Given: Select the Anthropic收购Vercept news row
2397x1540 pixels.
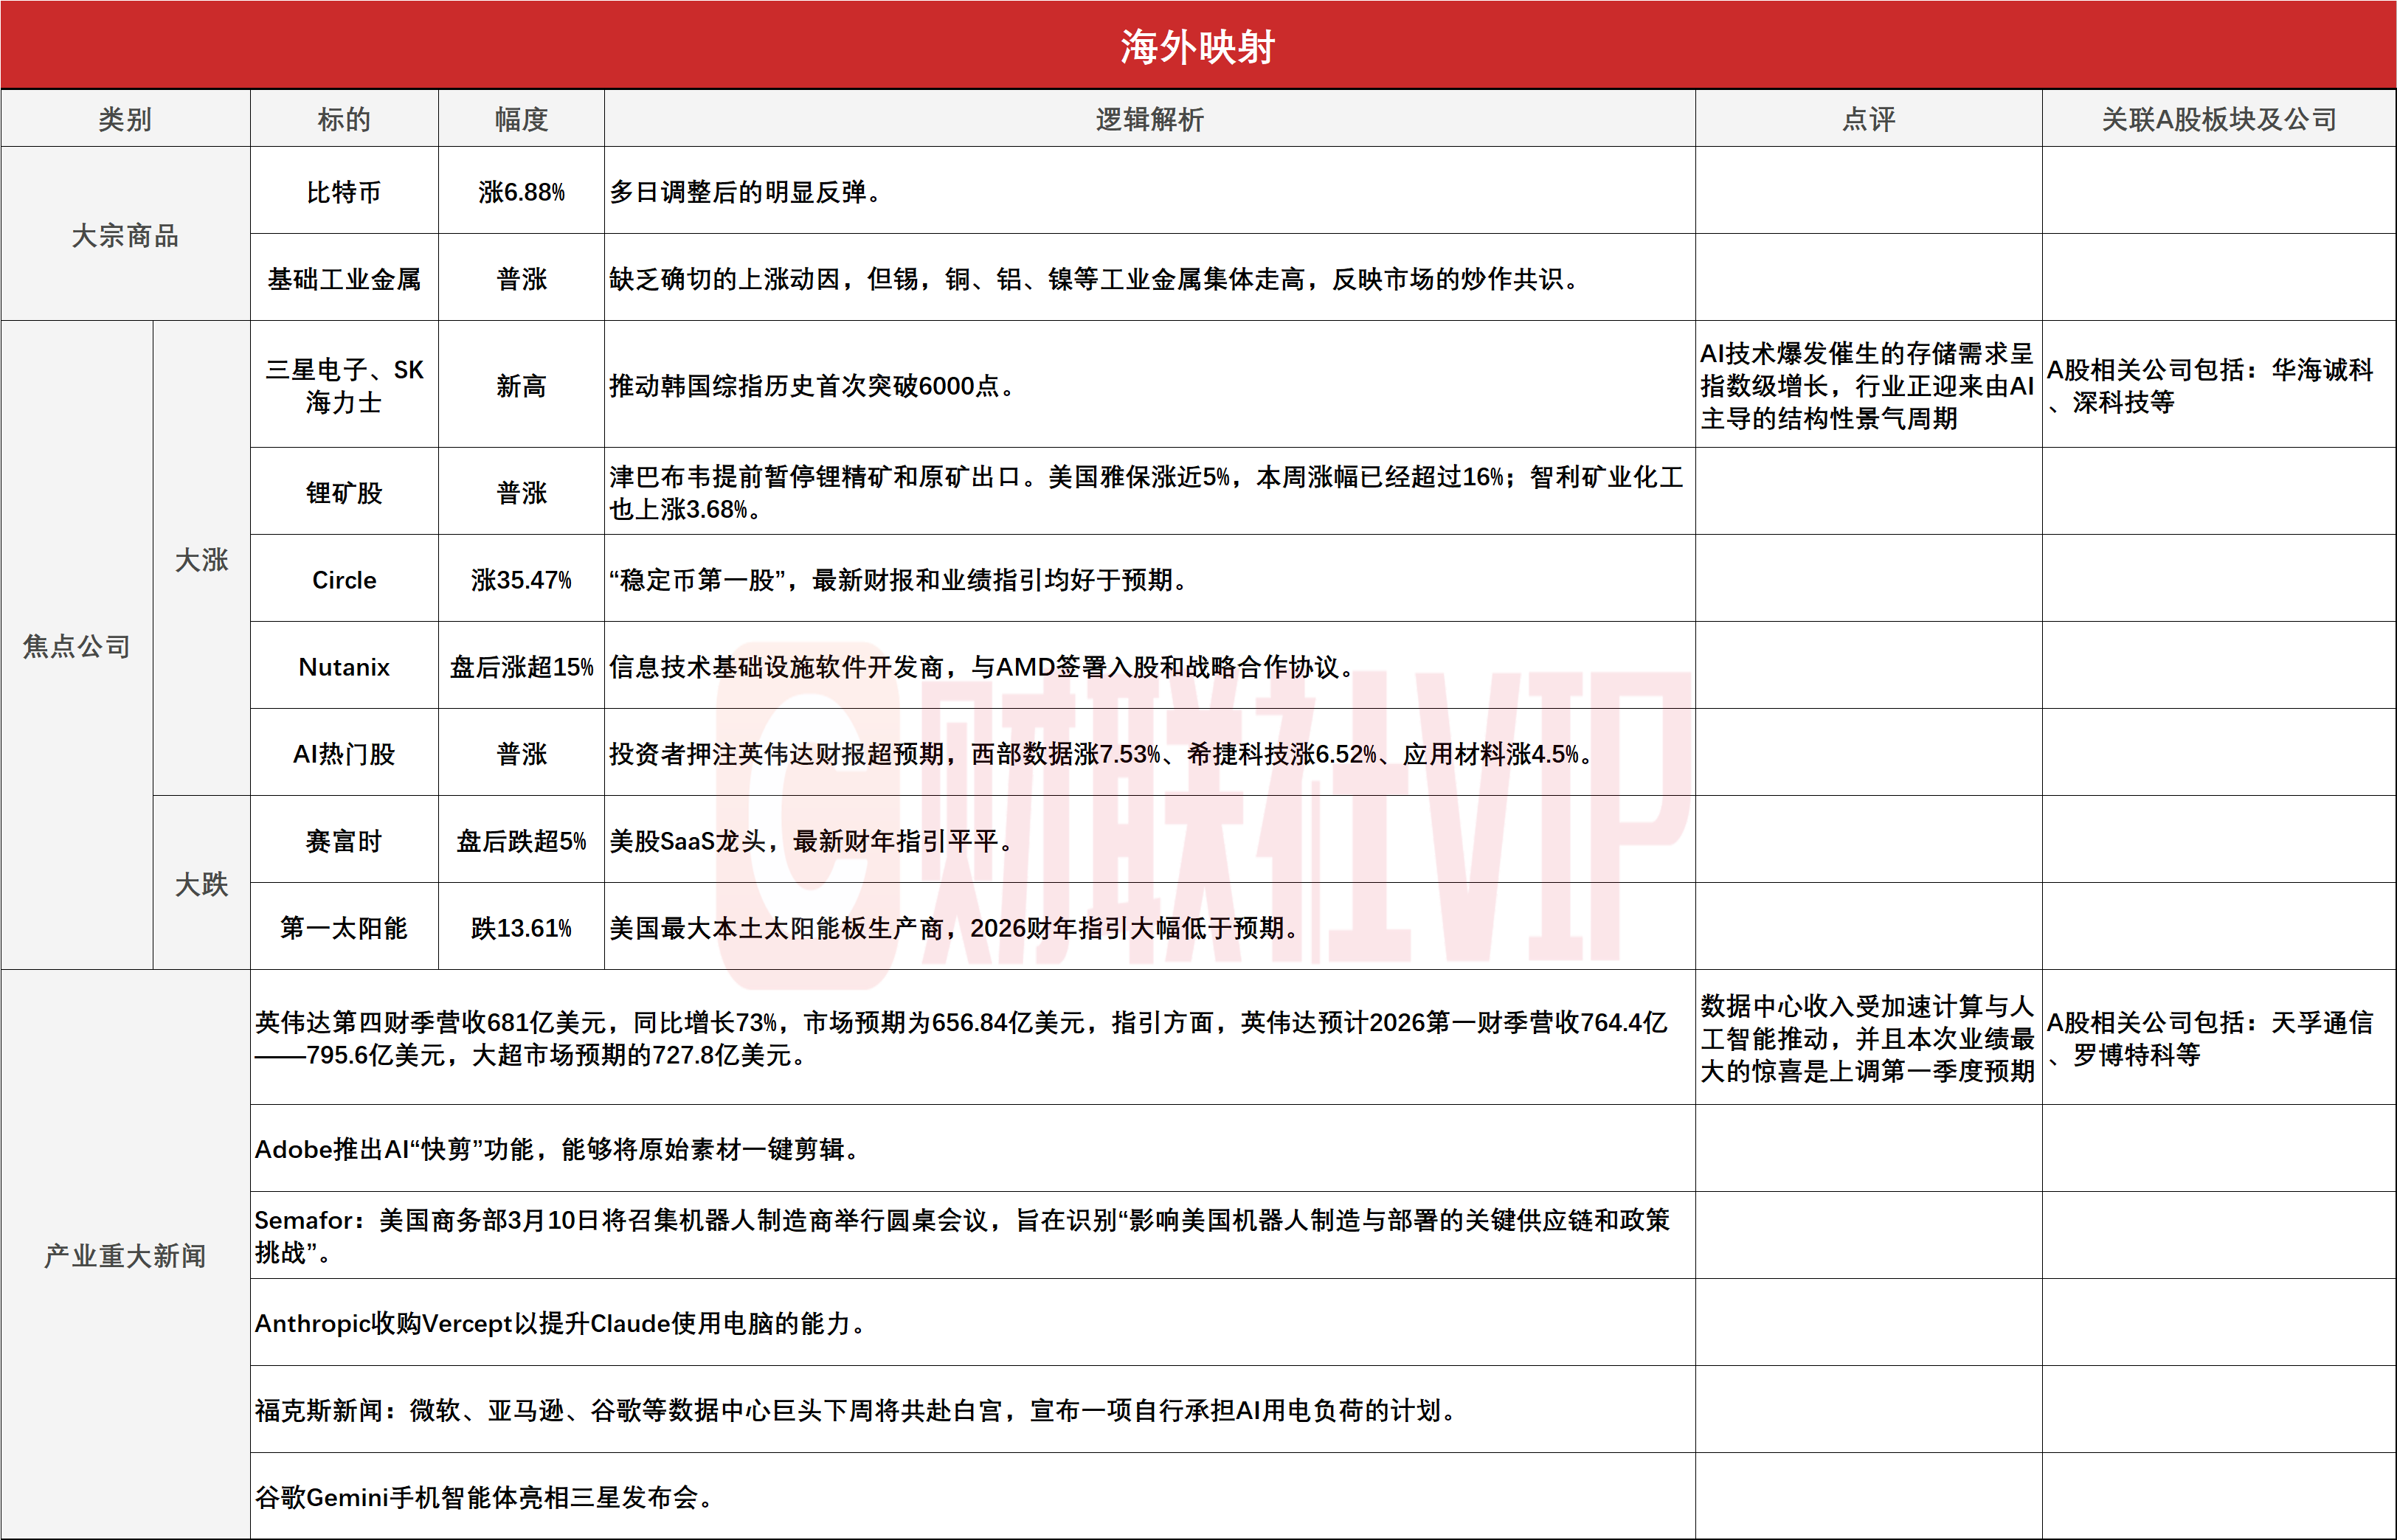Looking at the screenshot, I should point(560,1323).
